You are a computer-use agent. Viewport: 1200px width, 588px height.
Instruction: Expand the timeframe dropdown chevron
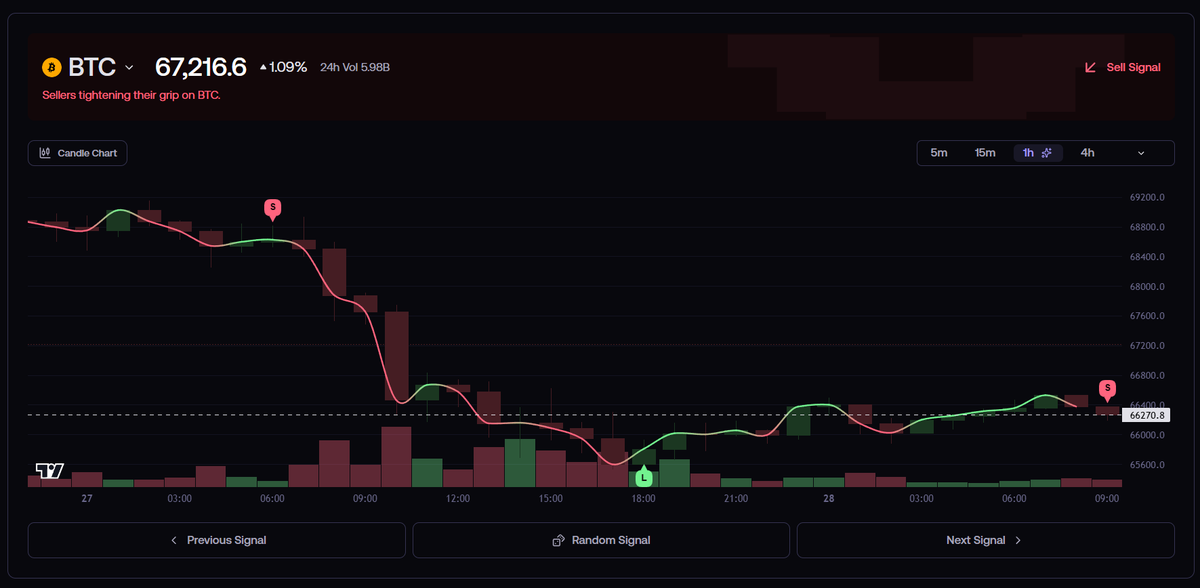1142,153
